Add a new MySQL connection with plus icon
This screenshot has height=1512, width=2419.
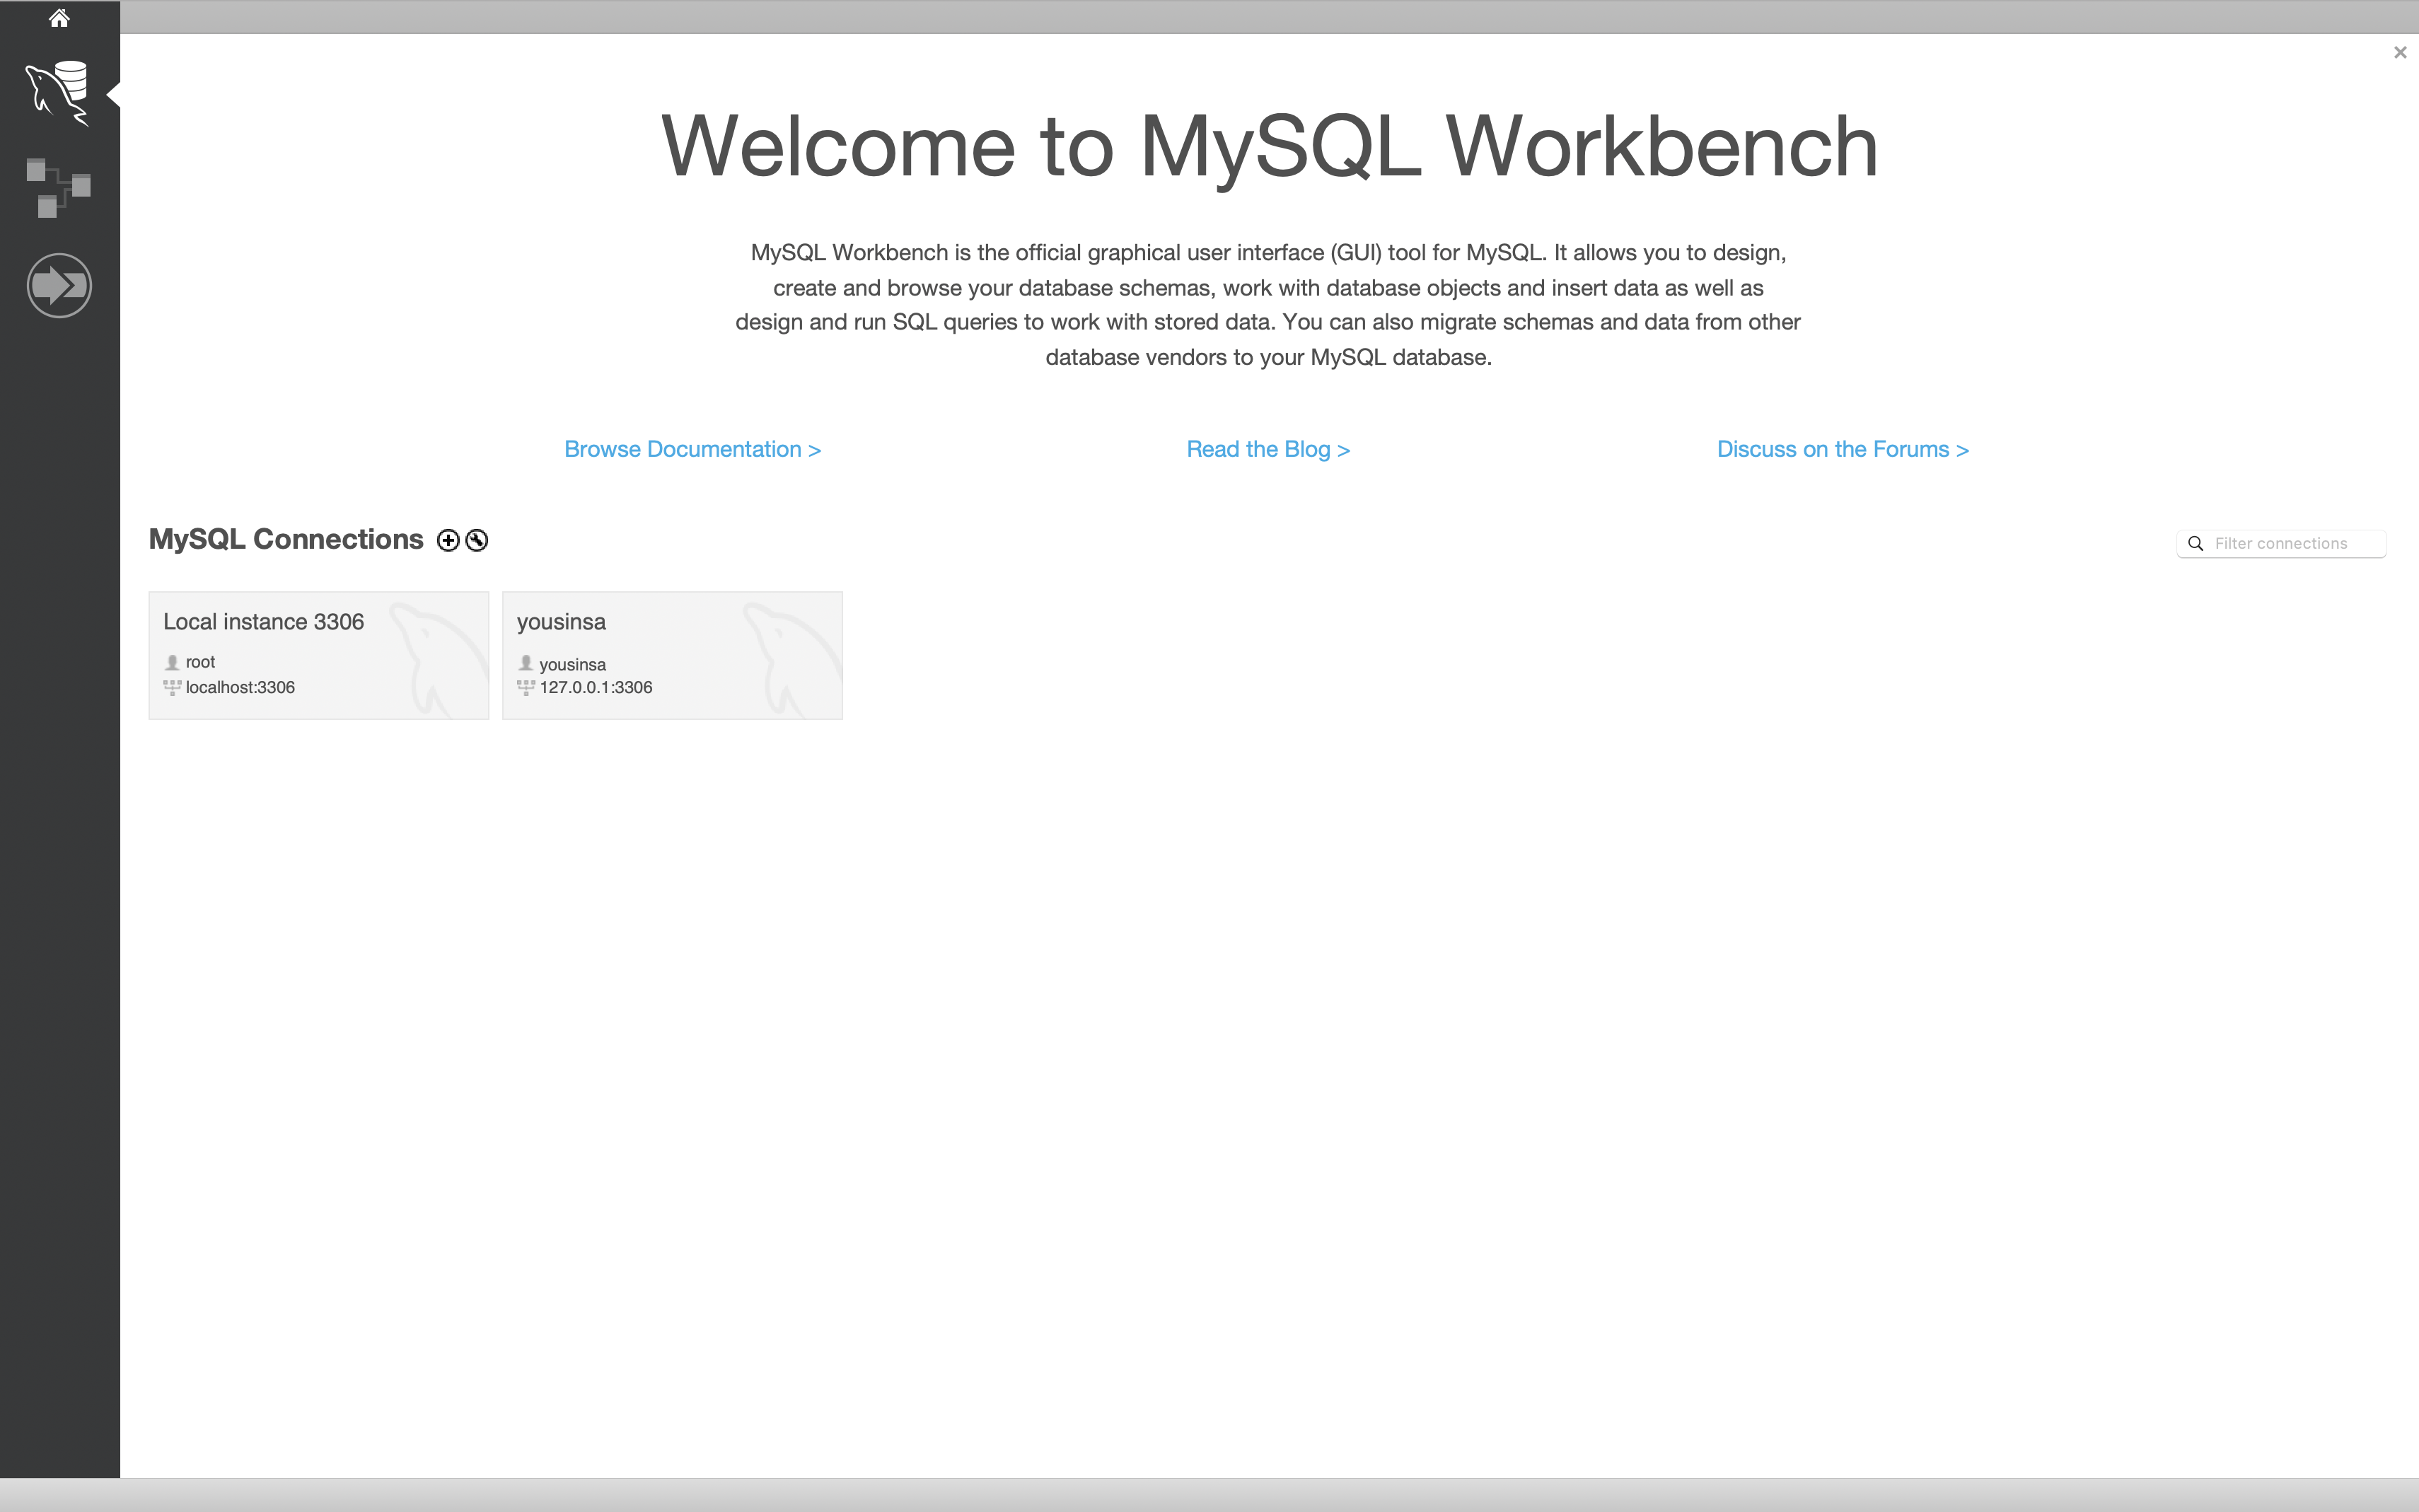pos(448,540)
